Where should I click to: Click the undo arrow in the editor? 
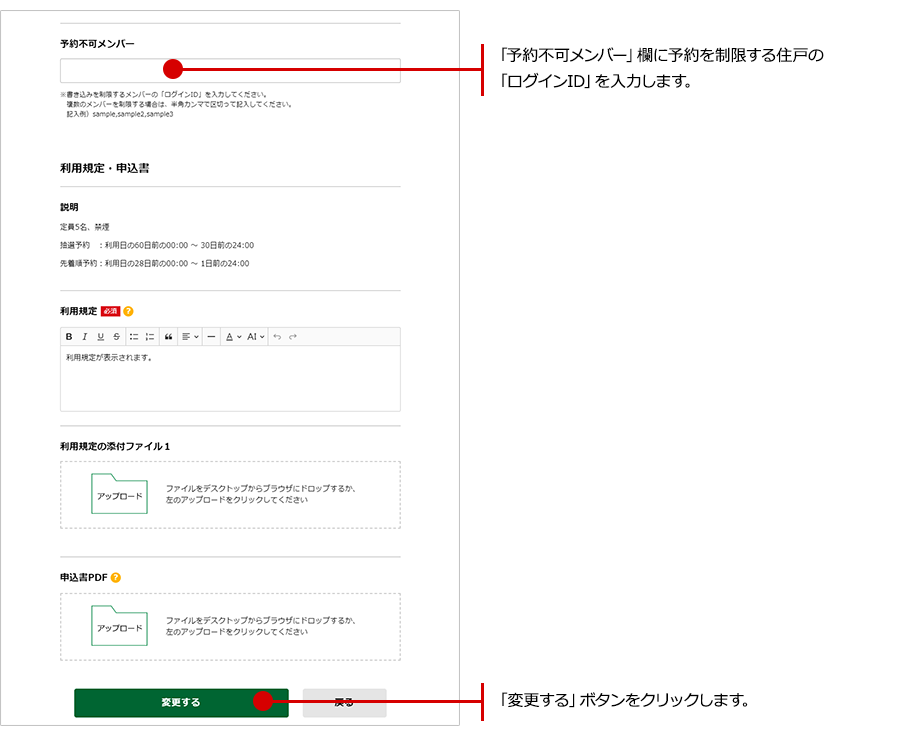[x=277, y=337]
